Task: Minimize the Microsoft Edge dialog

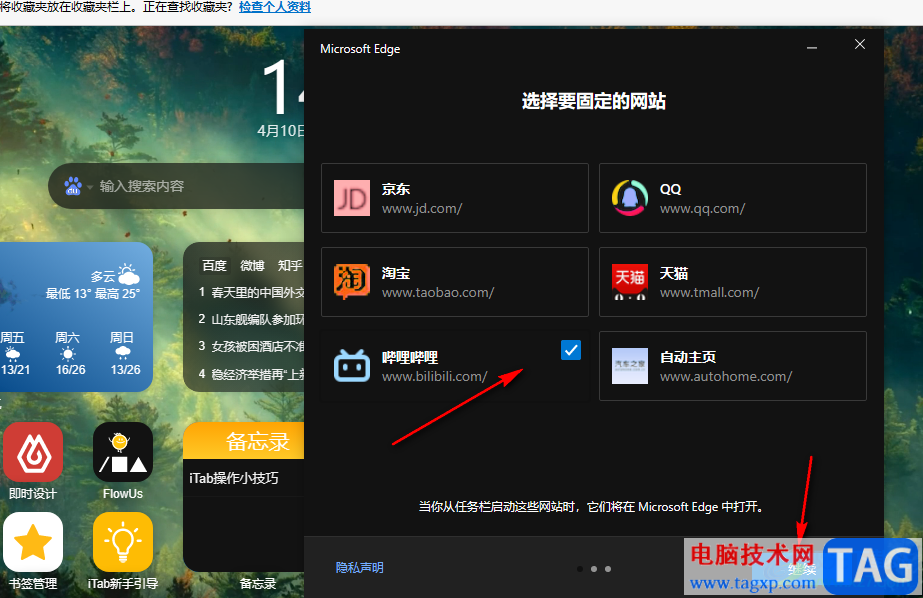Action: point(812,47)
